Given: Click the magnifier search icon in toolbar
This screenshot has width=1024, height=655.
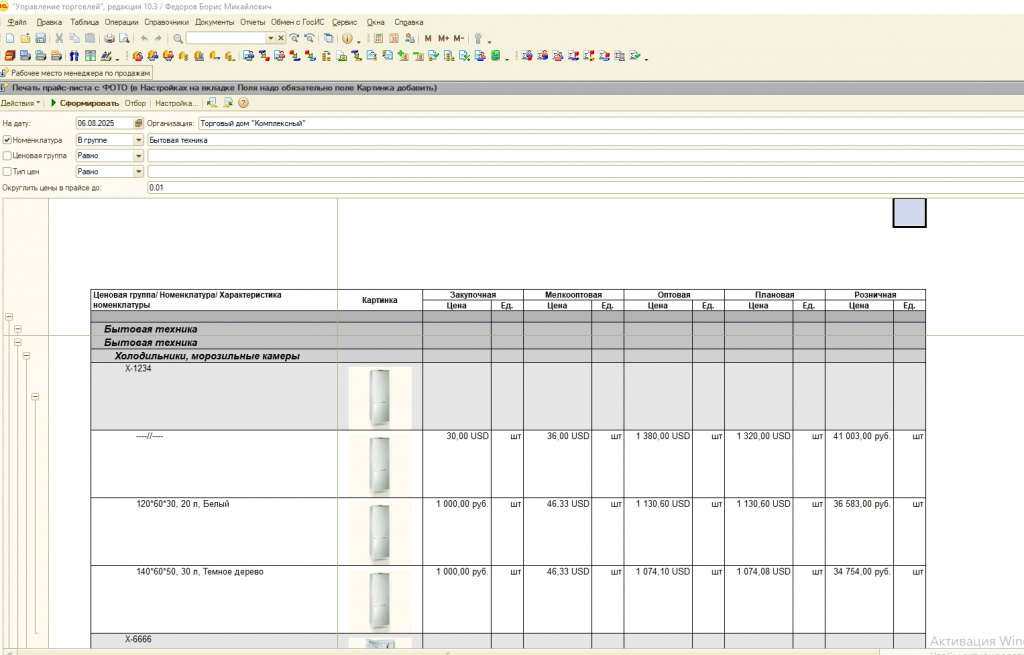Looking at the screenshot, I should tap(178, 38).
